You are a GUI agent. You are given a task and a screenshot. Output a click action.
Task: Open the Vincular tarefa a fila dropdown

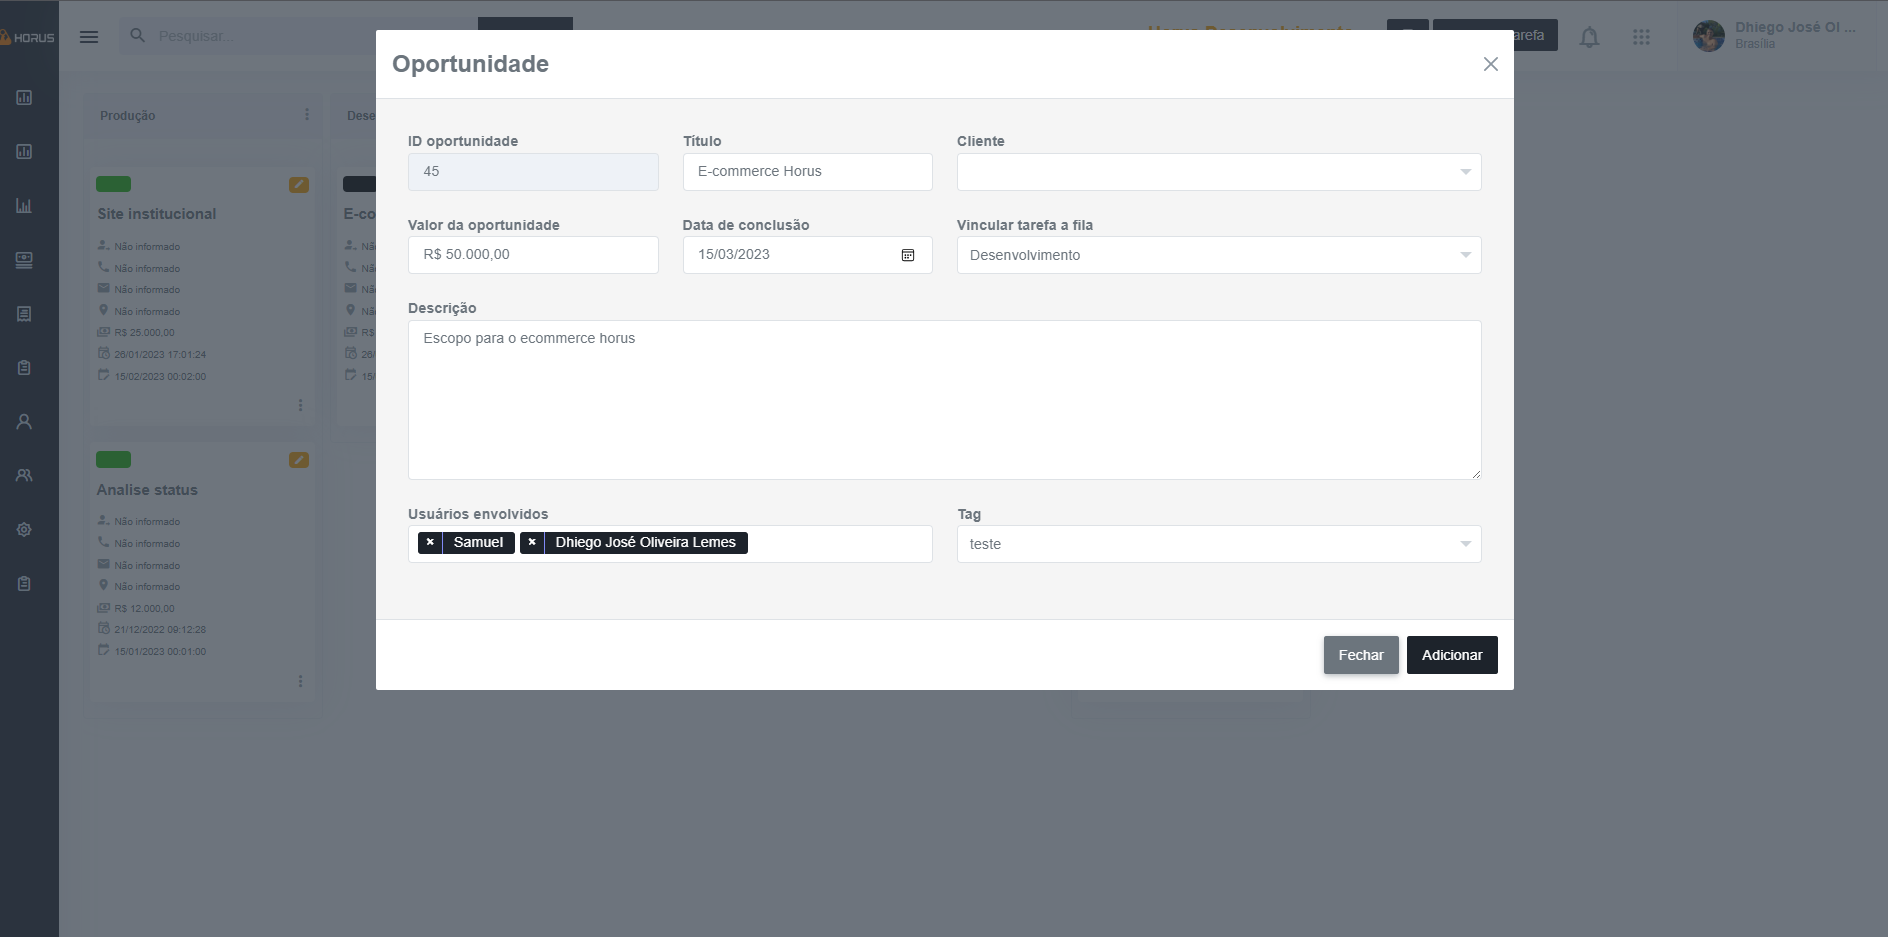coord(1218,255)
